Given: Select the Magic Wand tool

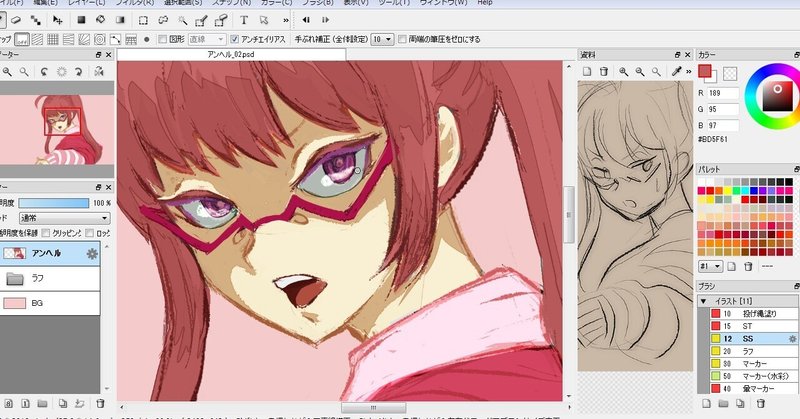Looking at the screenshot, I should click(x=182, y=20).
